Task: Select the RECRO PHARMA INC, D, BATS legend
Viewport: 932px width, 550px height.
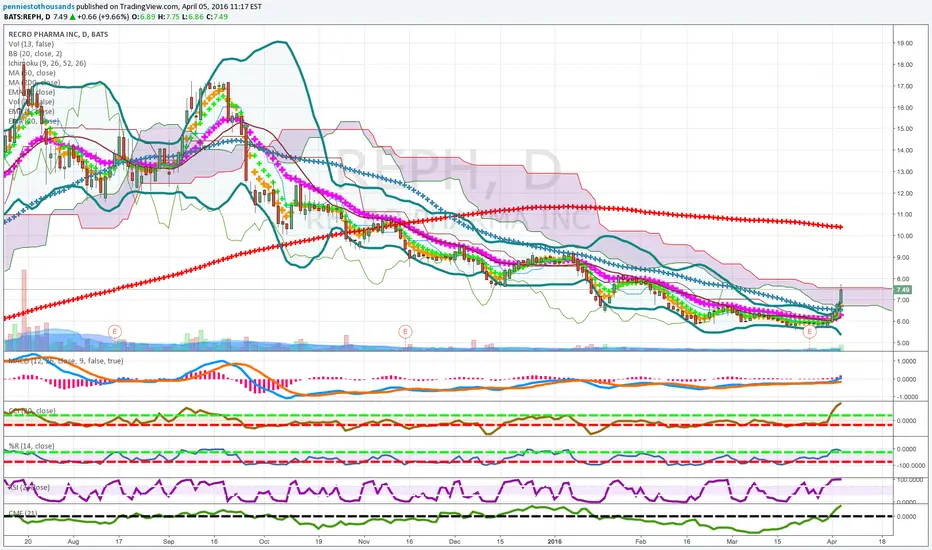Action: tap(58, 34)
